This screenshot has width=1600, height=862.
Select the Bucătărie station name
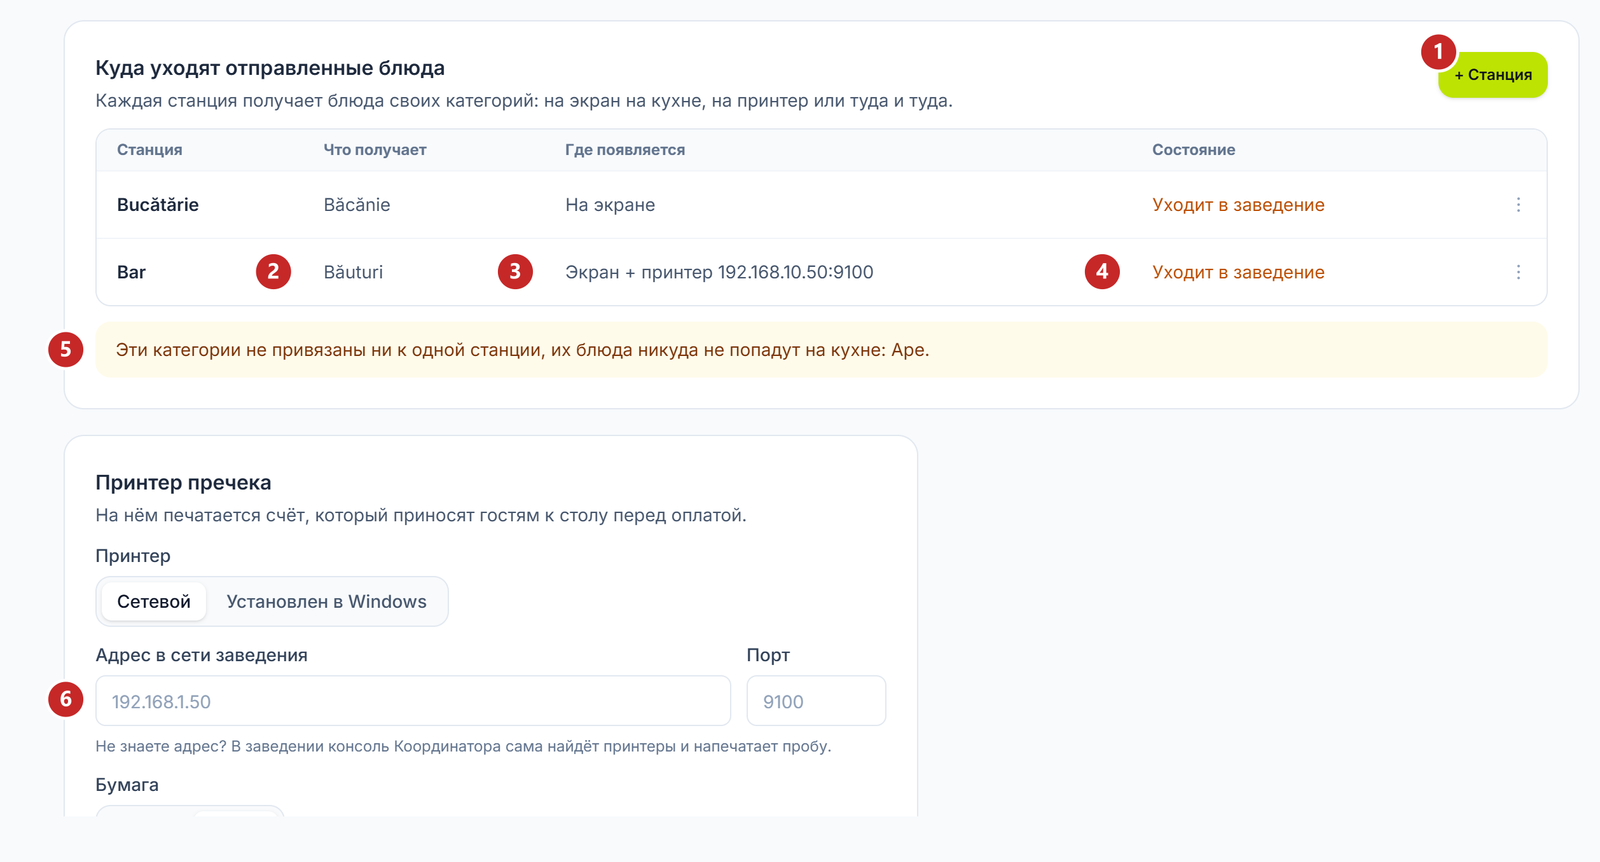(x=158, y=205)
